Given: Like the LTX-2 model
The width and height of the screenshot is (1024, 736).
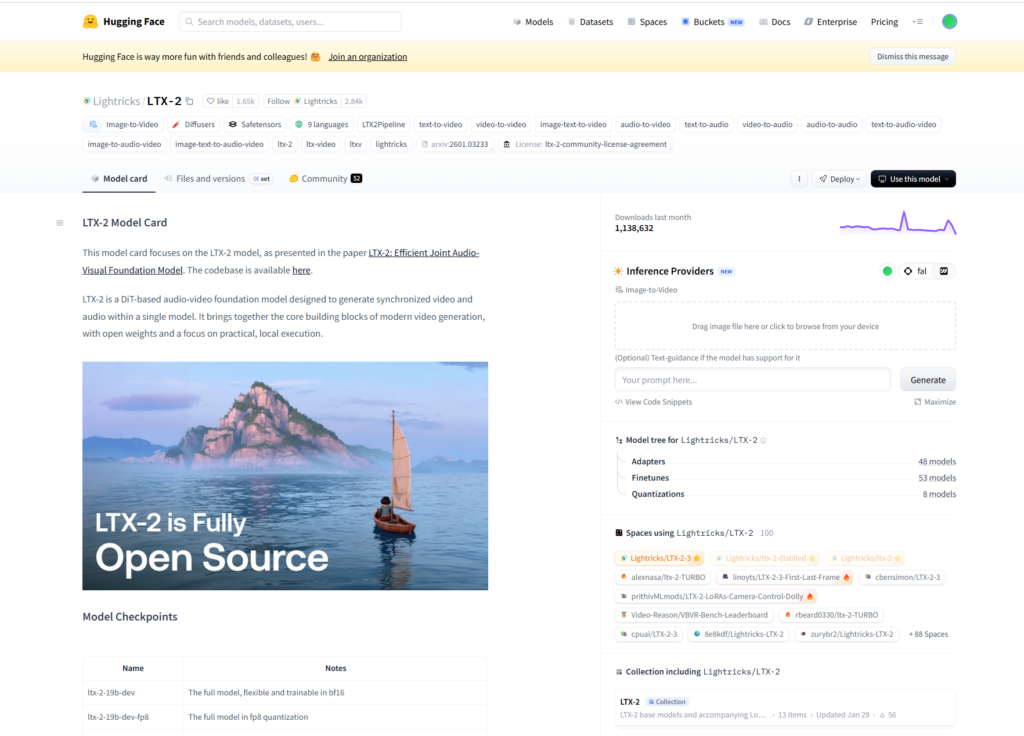Looking at the screenshot, I should click(217, 101).
